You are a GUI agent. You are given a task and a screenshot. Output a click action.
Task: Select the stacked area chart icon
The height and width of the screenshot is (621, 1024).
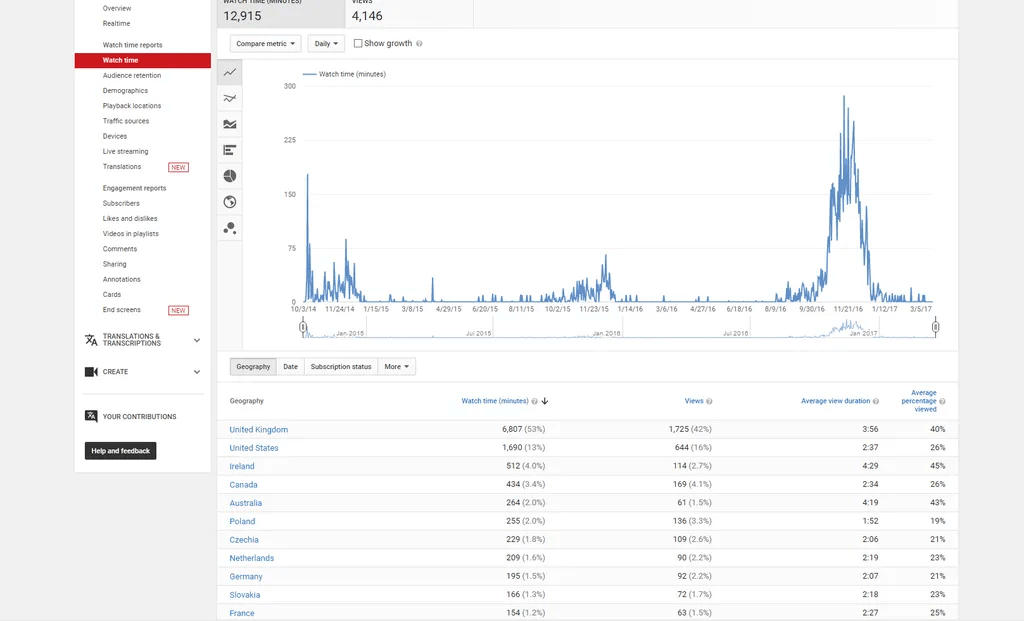230,124
